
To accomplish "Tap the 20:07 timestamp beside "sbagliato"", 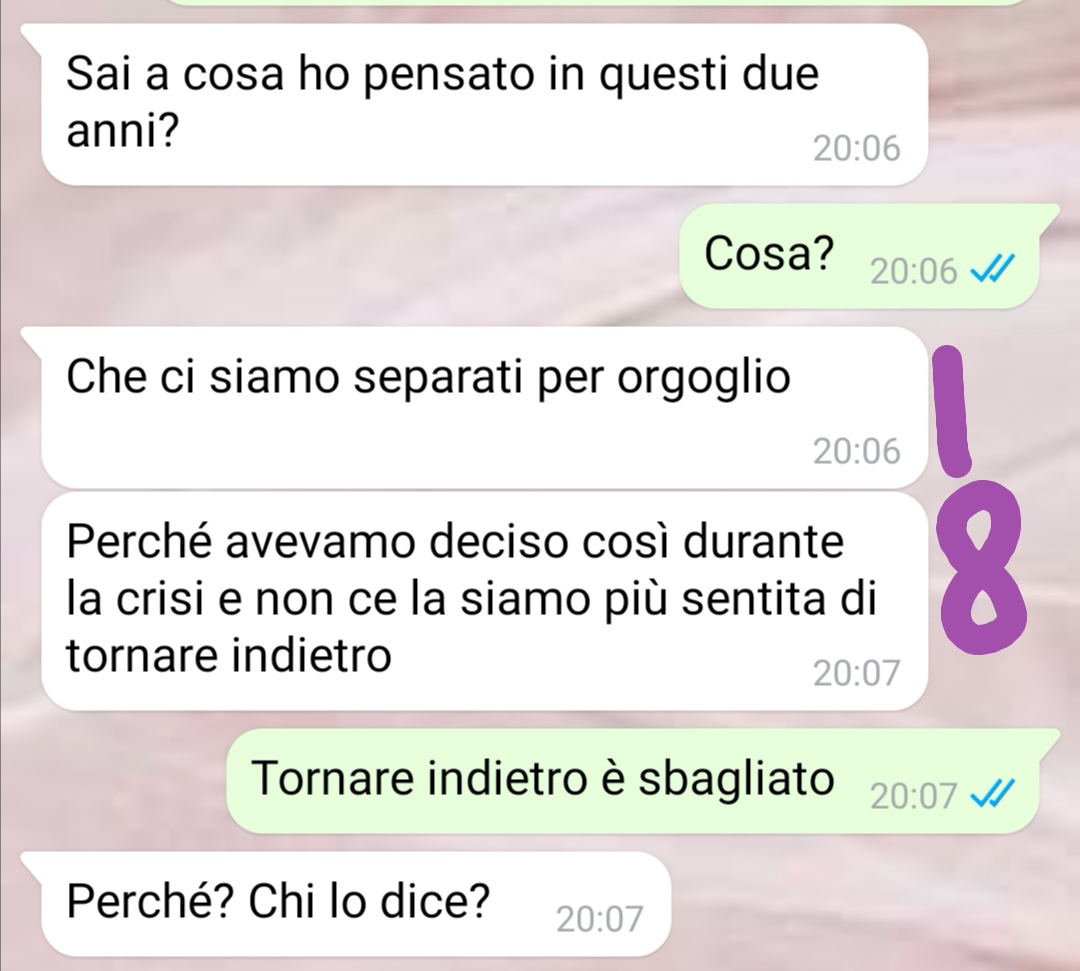I will coord(913,797).
